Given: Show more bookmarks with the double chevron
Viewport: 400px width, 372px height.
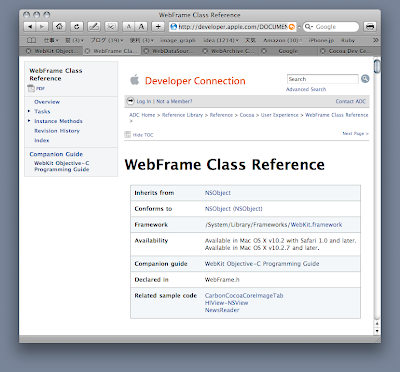Looking at the screenshot, I should (376, 40).
